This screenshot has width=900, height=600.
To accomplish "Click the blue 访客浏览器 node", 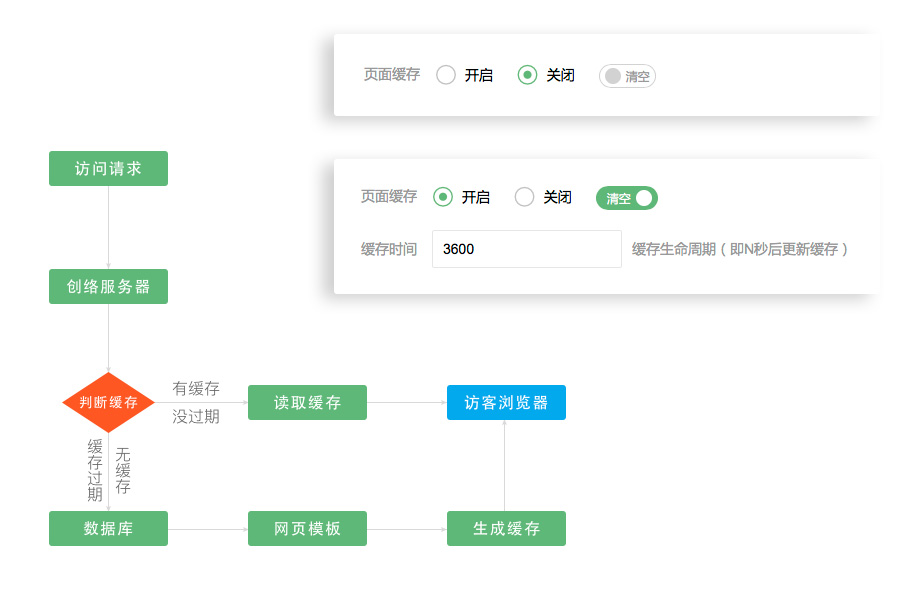I will click(506, 402).
